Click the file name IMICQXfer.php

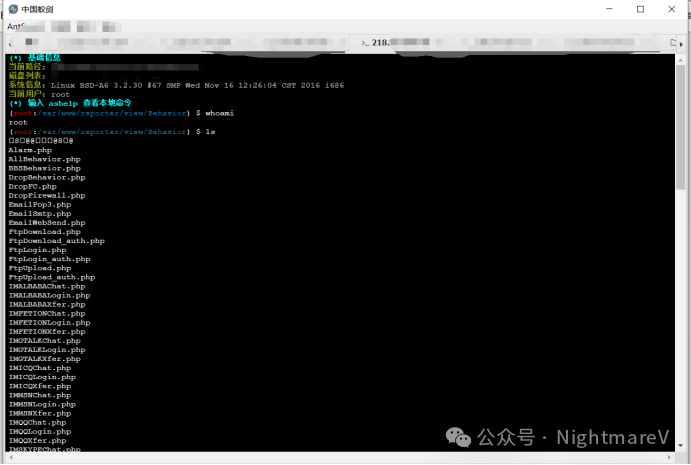pyautogui.click(x=40, y=386)
